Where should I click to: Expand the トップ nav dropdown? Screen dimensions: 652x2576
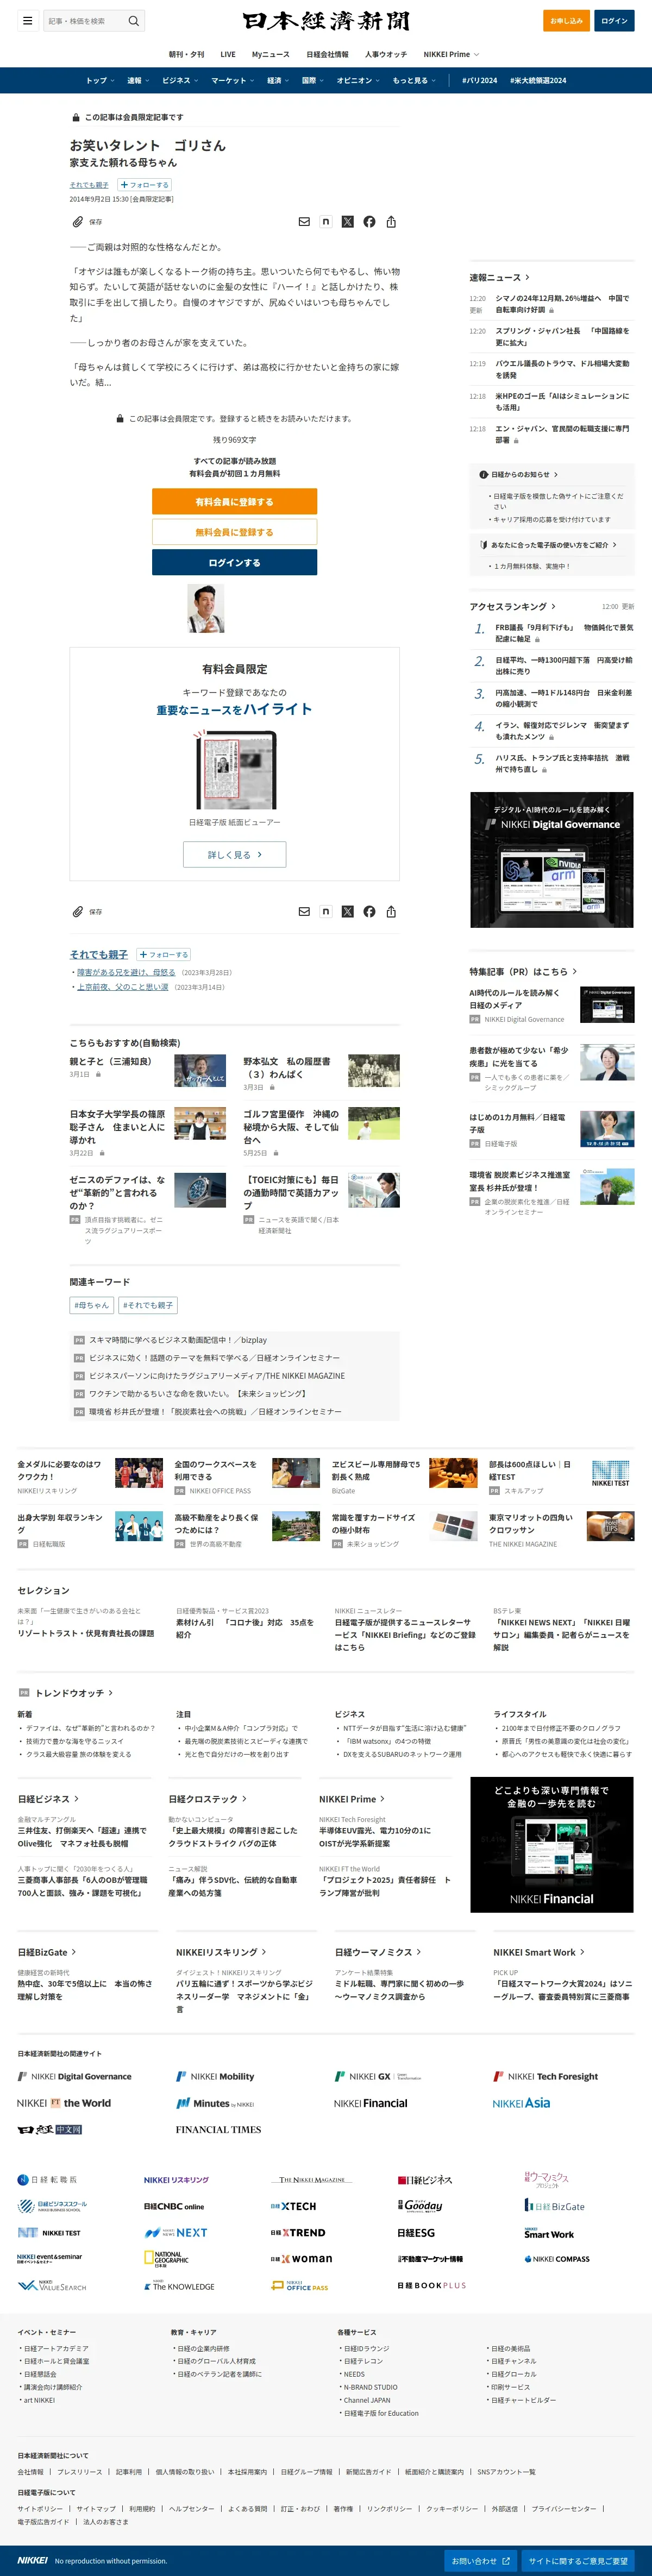[100, 80]
